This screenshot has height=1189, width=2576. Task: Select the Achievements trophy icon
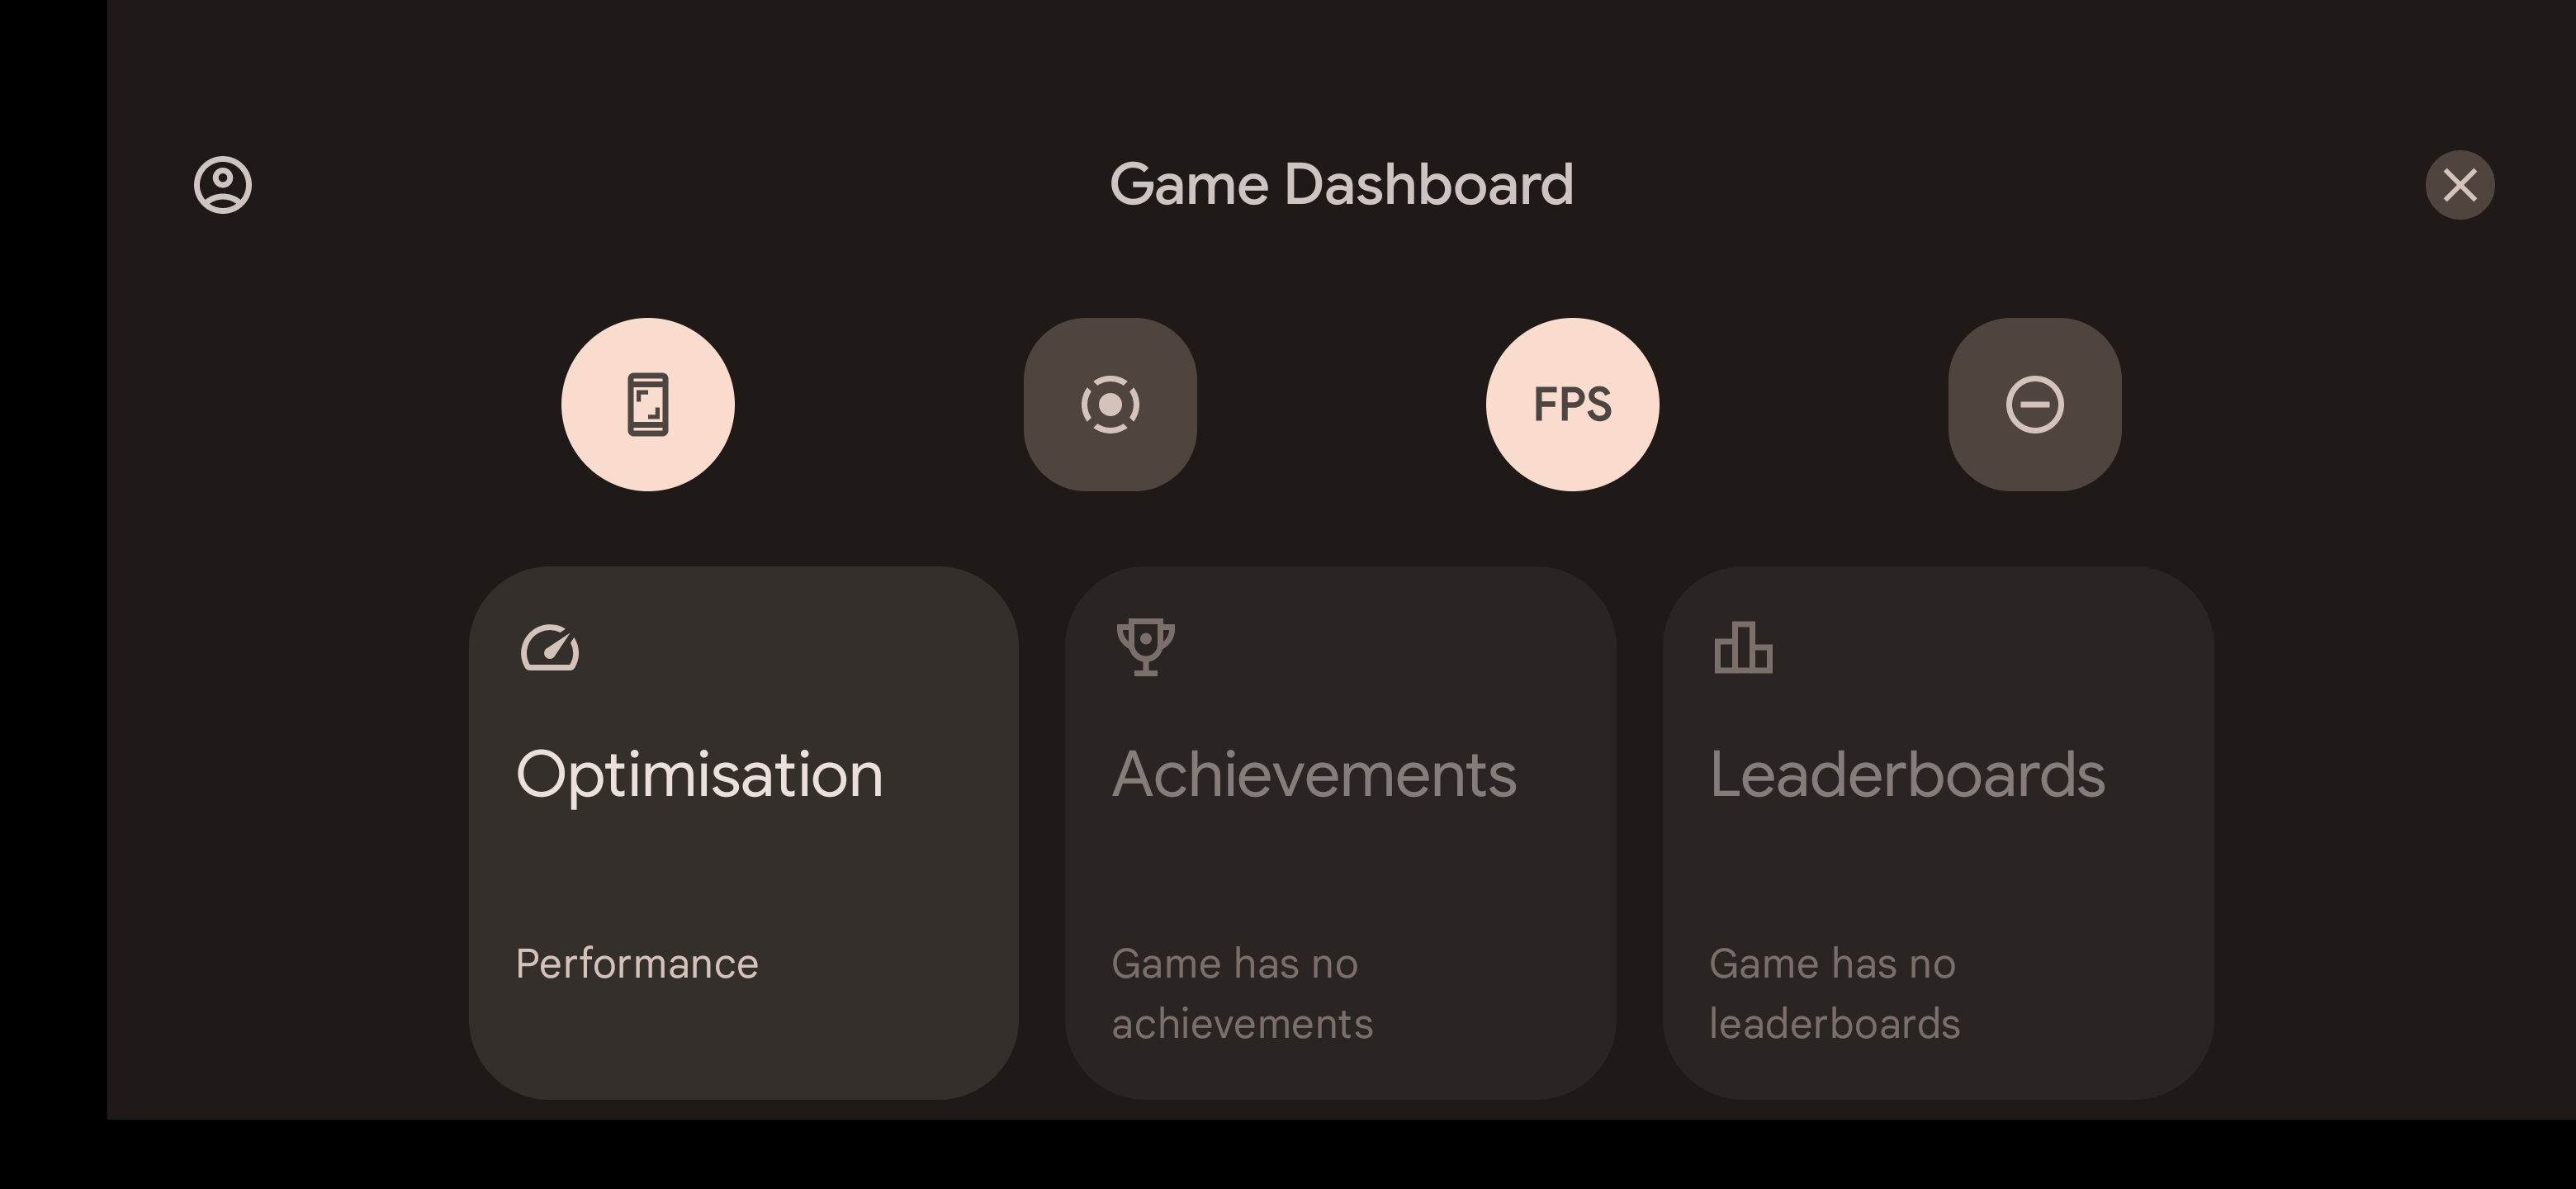point(1145,646)
